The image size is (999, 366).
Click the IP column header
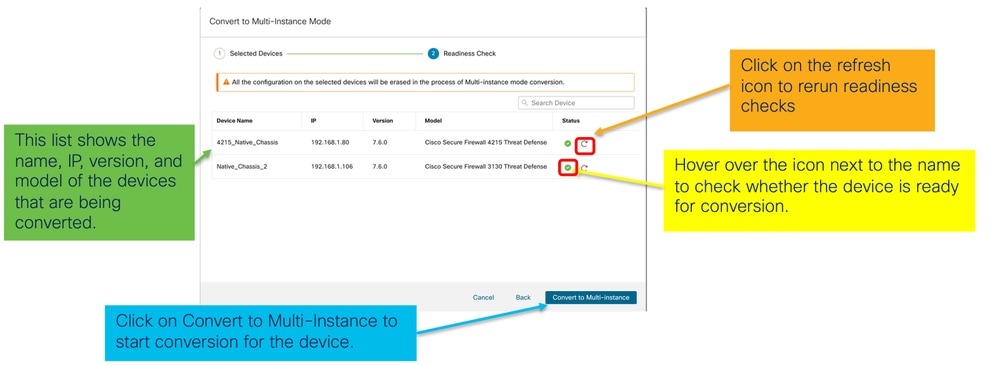(313, 121)
